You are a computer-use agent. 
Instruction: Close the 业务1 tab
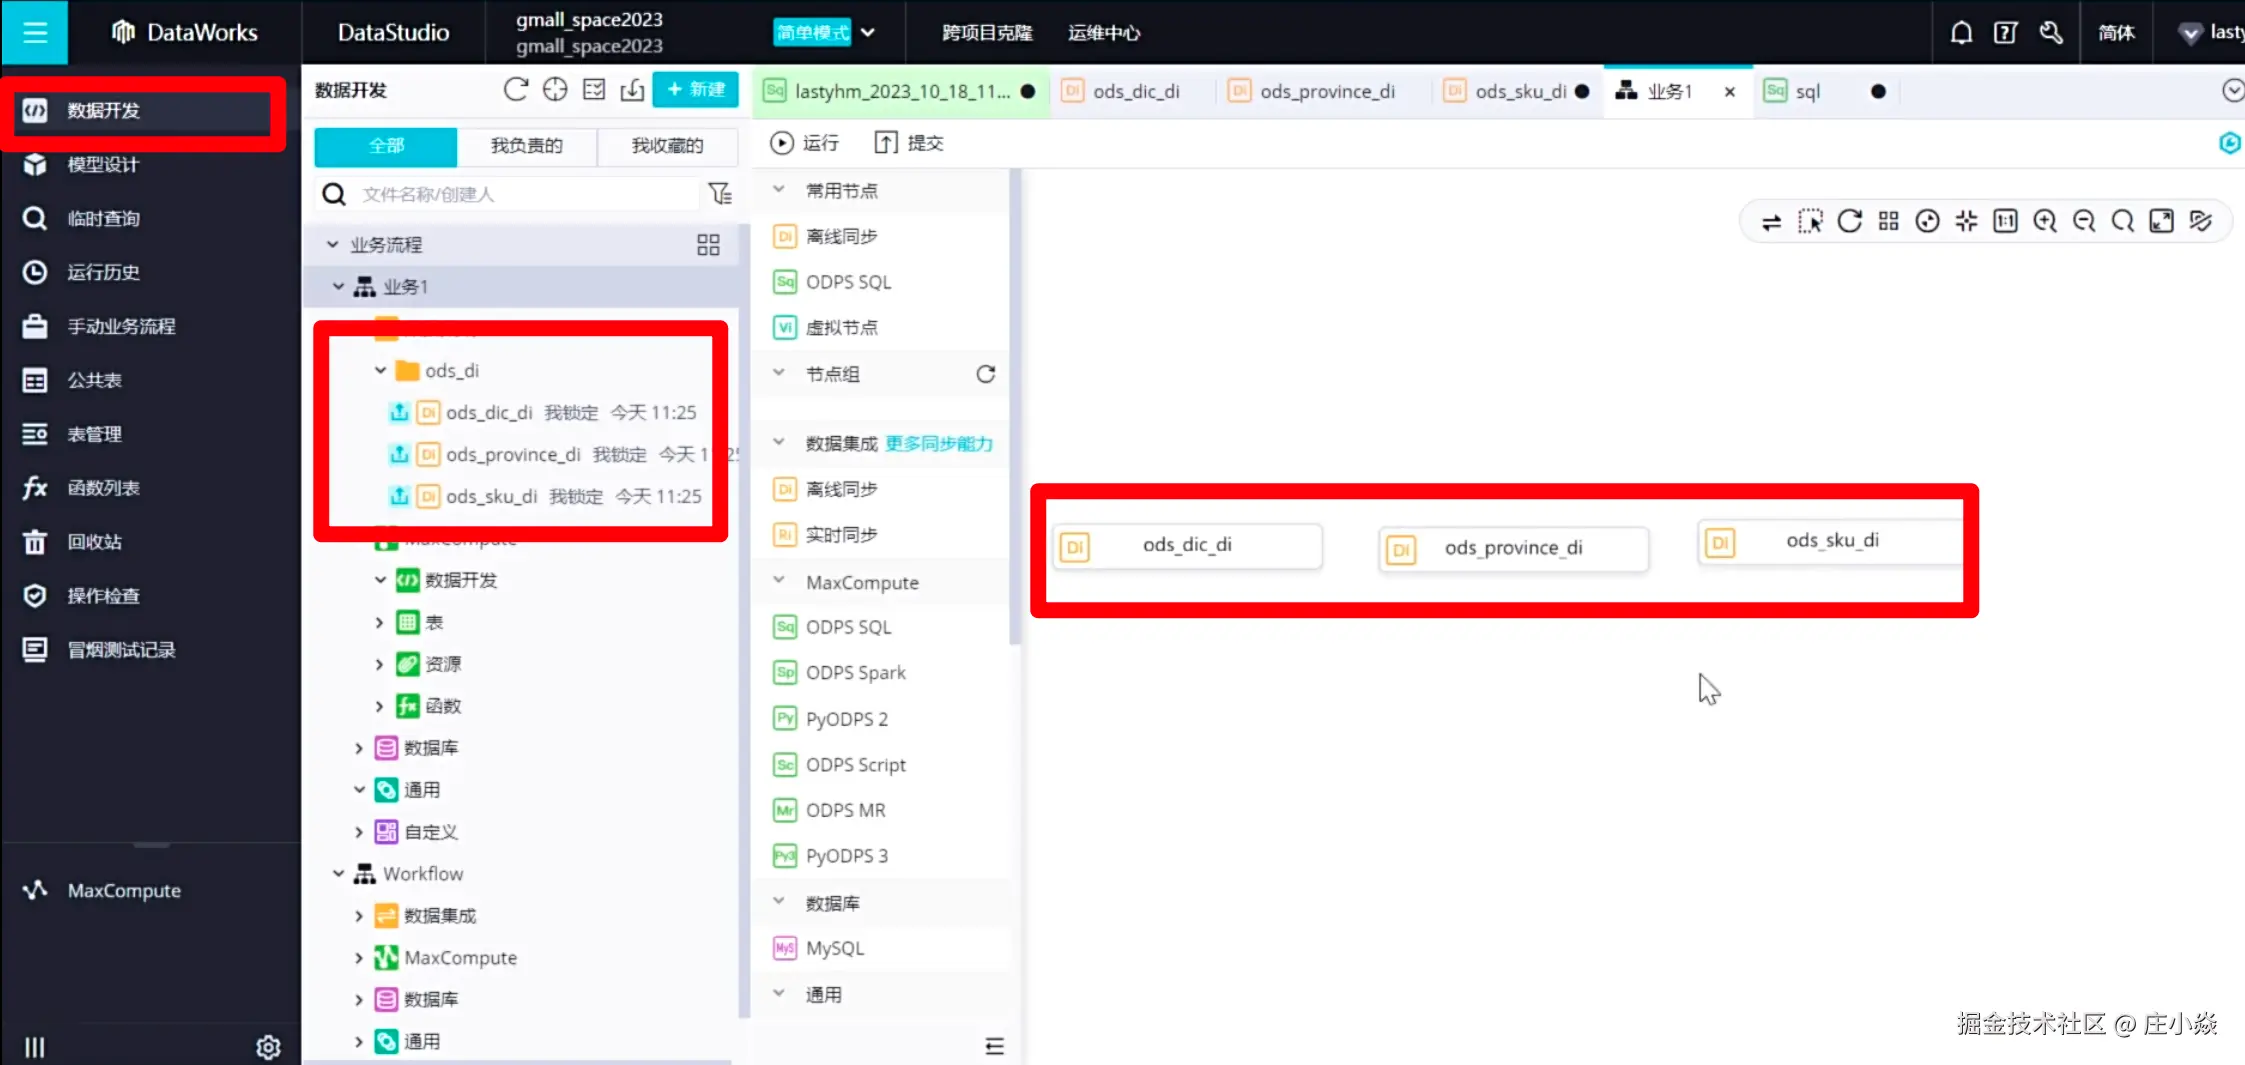pos(1729,92)
